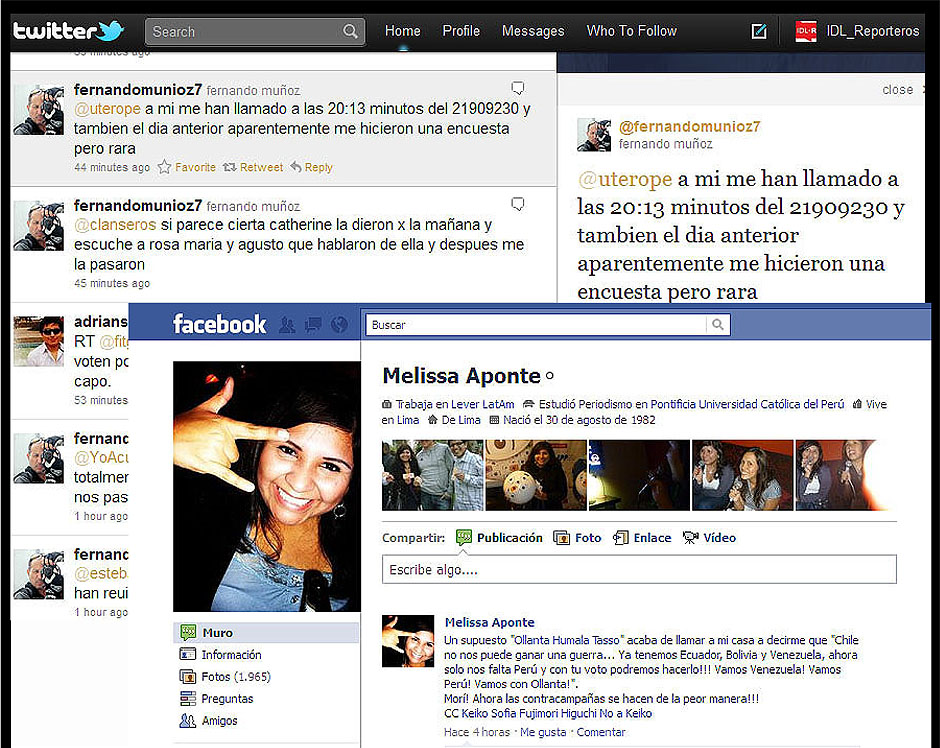Click Reply link on @uterope tweet
Image resolution: width=940 pixels, height=748 pixels.
[x=318, y=167]
